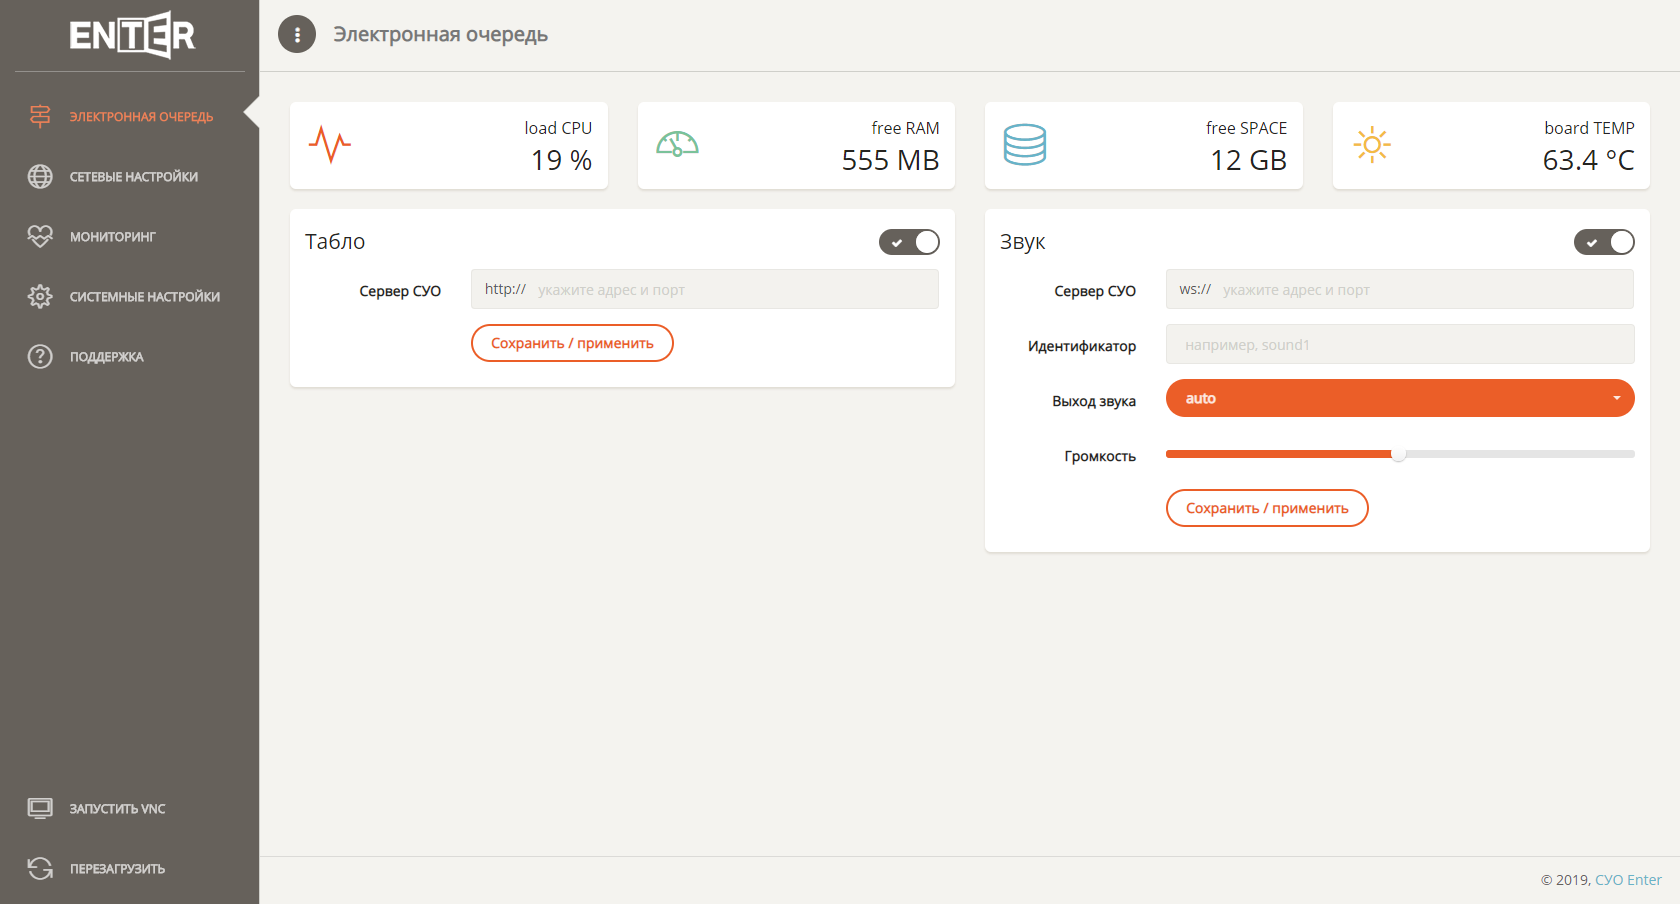Click the reboot arrows icon in the sidebar

coord(40,868)
